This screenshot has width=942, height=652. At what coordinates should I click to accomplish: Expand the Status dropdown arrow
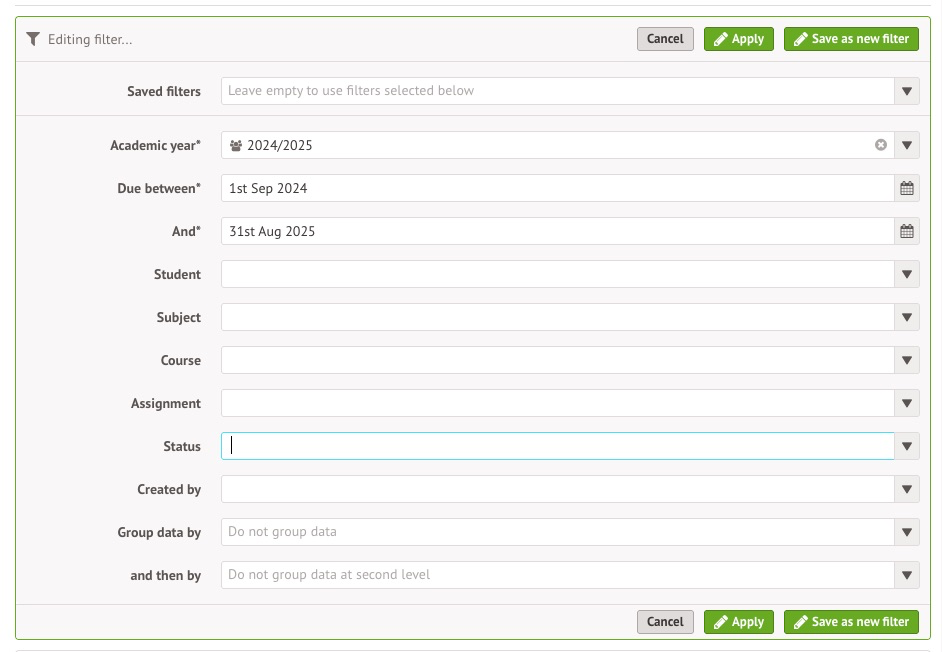[x=906, y=446]
